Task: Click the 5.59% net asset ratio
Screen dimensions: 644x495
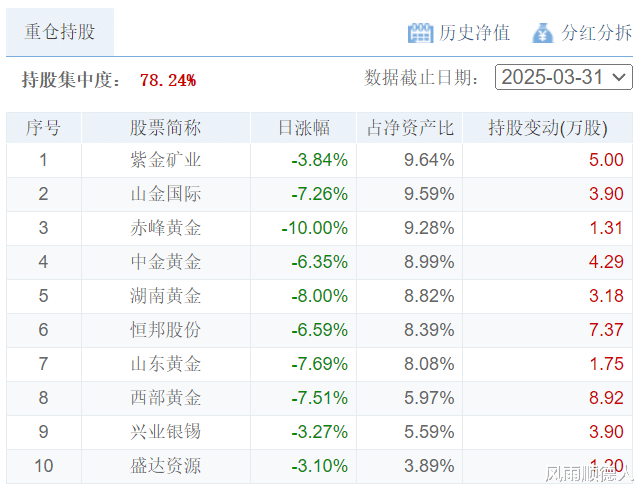Action: tap(429, 432)
